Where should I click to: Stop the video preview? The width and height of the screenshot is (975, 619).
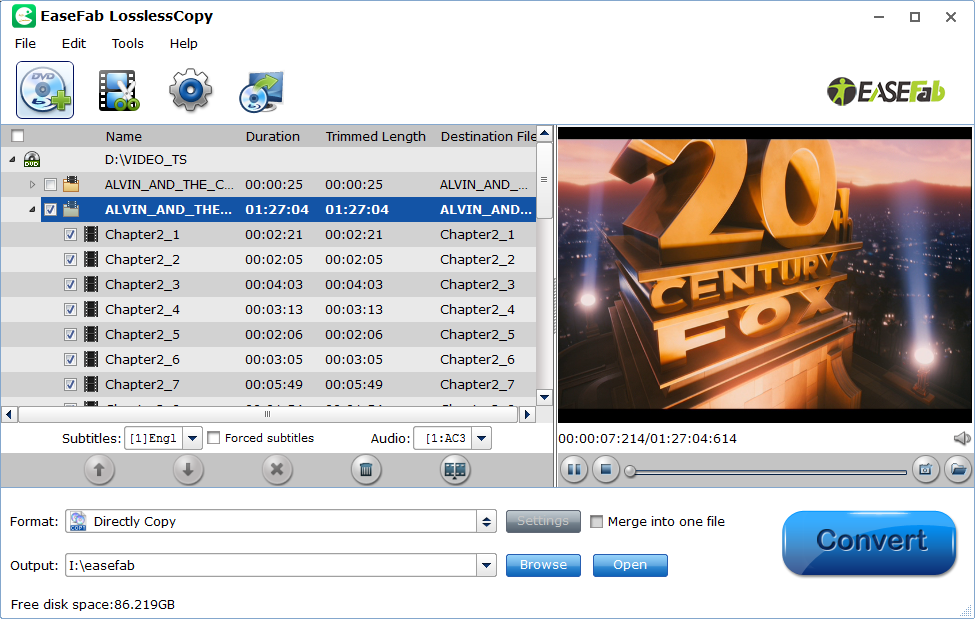[x=606, y=470]
